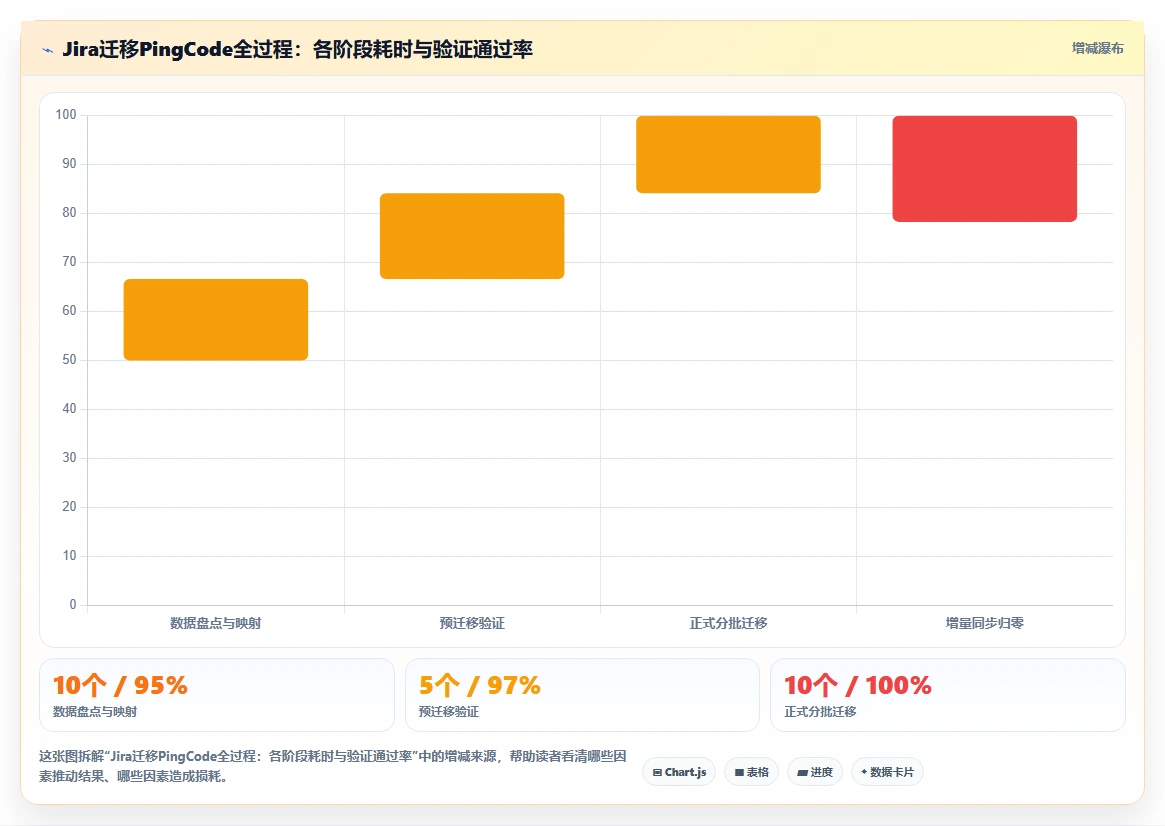Click the orange bar for 预迁移验证
The height and width of the screenshot is (826, 1165).
[x=472, y=236]
